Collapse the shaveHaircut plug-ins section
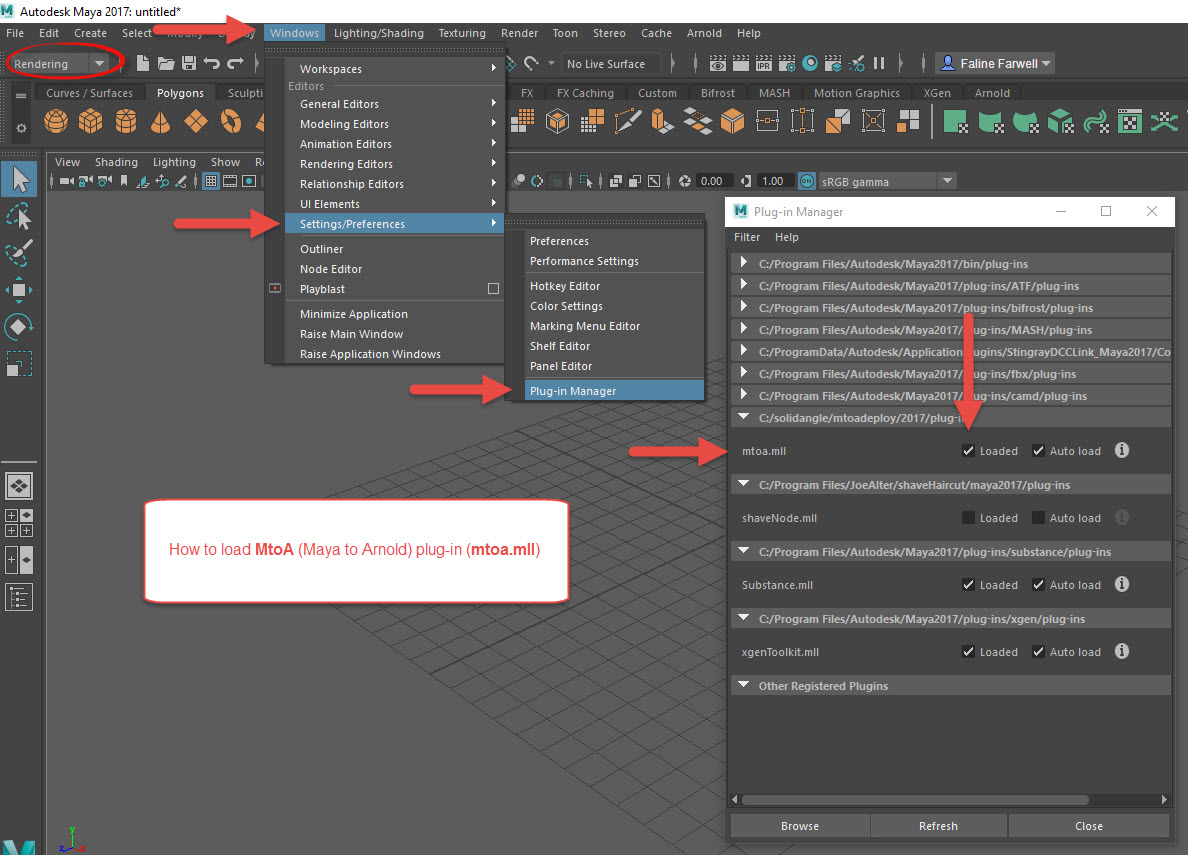This screenshot has height=855, width=1188. 744,484
